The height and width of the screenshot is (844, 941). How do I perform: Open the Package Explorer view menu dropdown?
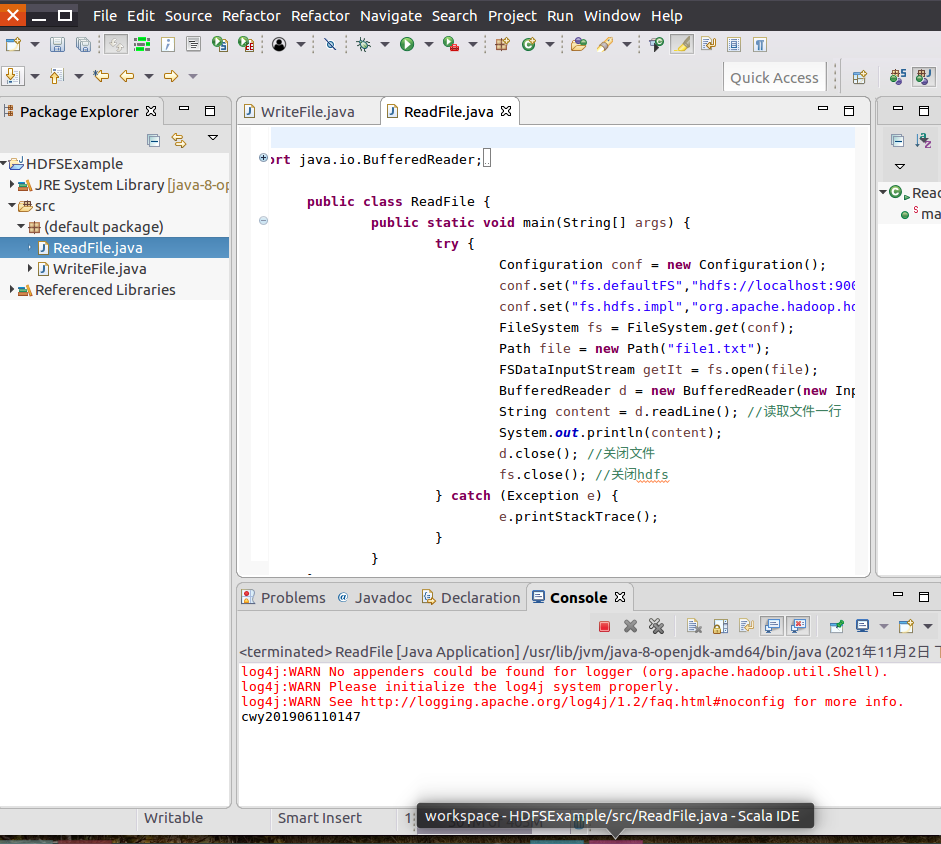212,138
